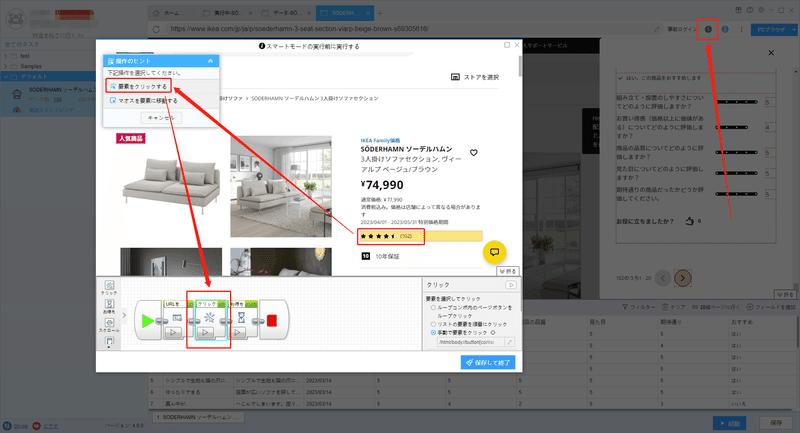Click the ストアを選択 store selector

click(x=475, y=77)
